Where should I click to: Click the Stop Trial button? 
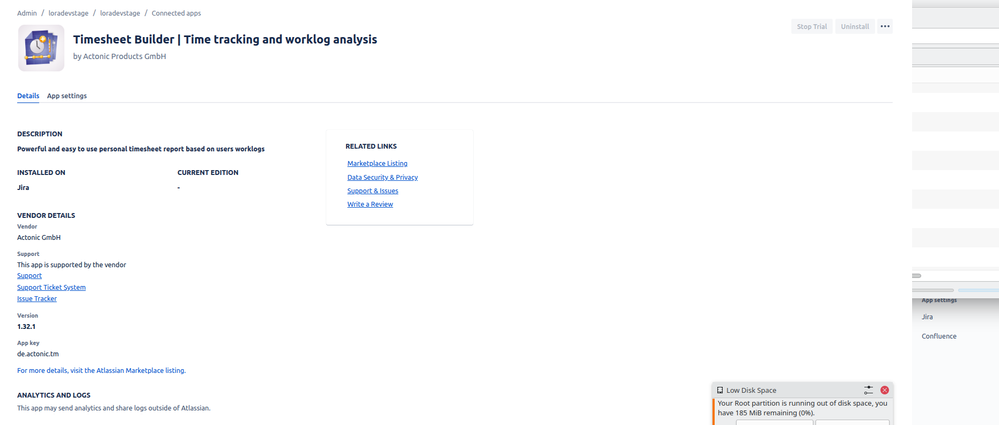click(812, 26)
